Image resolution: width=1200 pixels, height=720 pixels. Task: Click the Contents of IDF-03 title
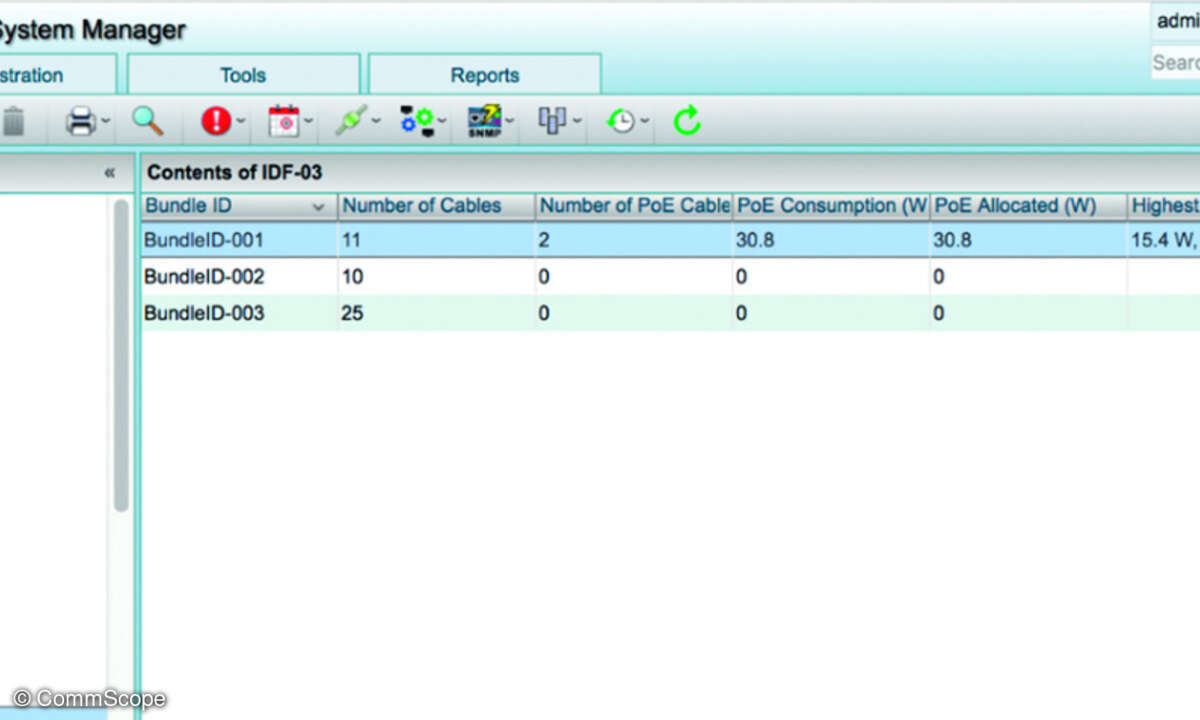click(x=235, y=172)
